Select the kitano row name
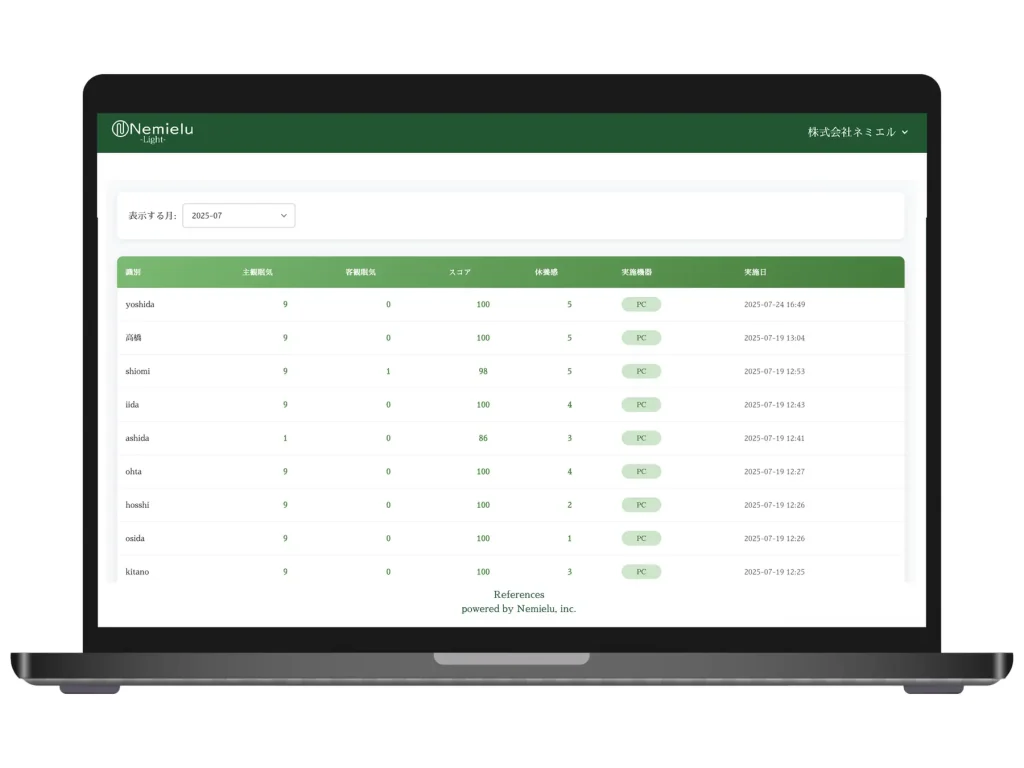This screenshot has width=1024, height=768. coord(137,571)
